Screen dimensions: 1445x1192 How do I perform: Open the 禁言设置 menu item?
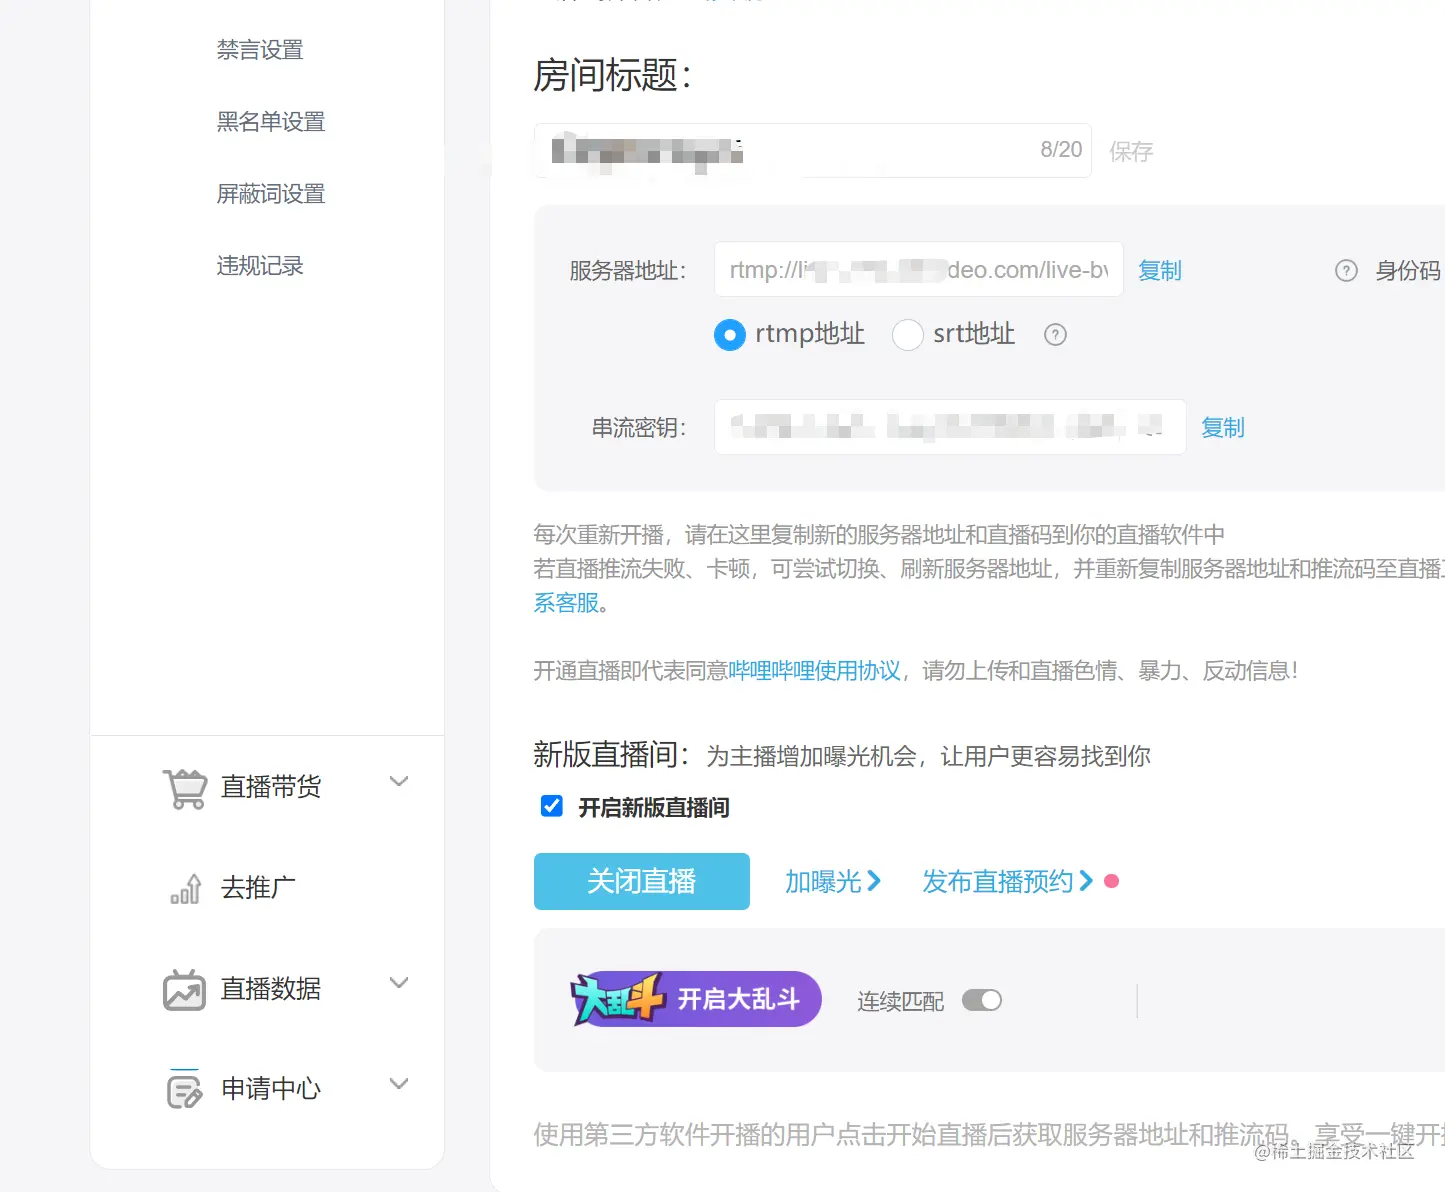(260, 50)
